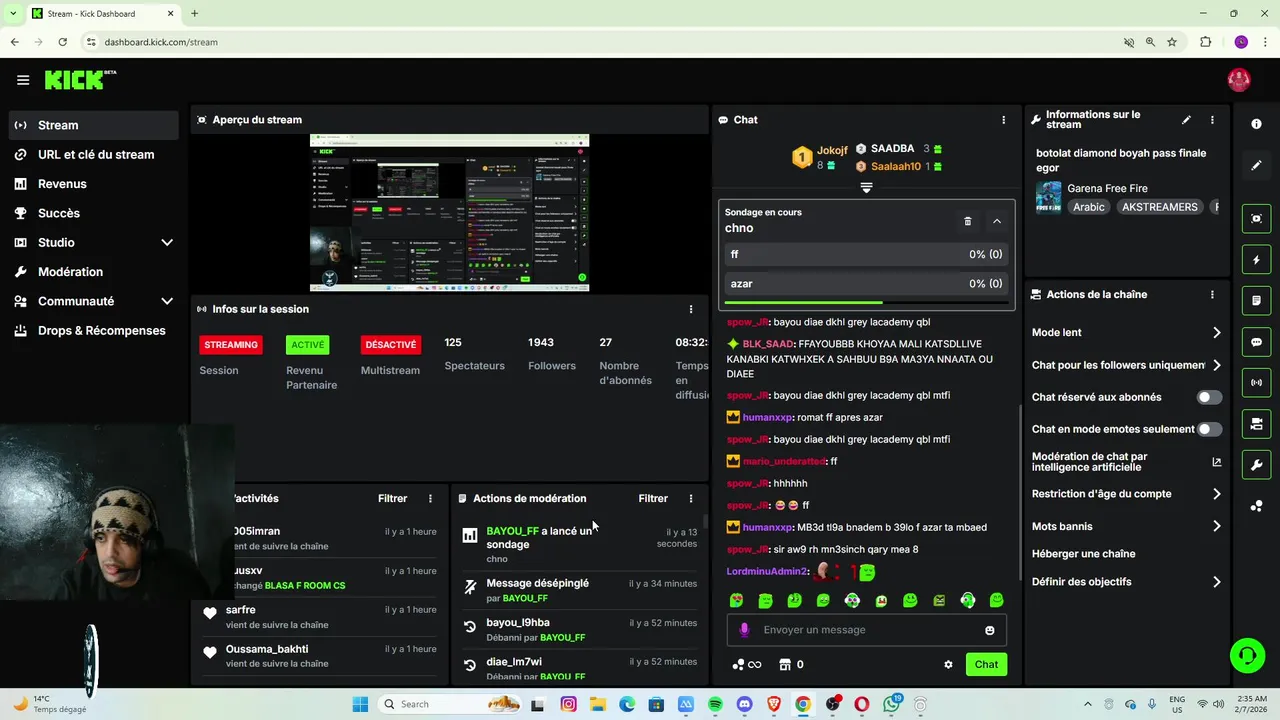
Task: Open the Chat panel options menu
Action: click(x=1003, y=120)
